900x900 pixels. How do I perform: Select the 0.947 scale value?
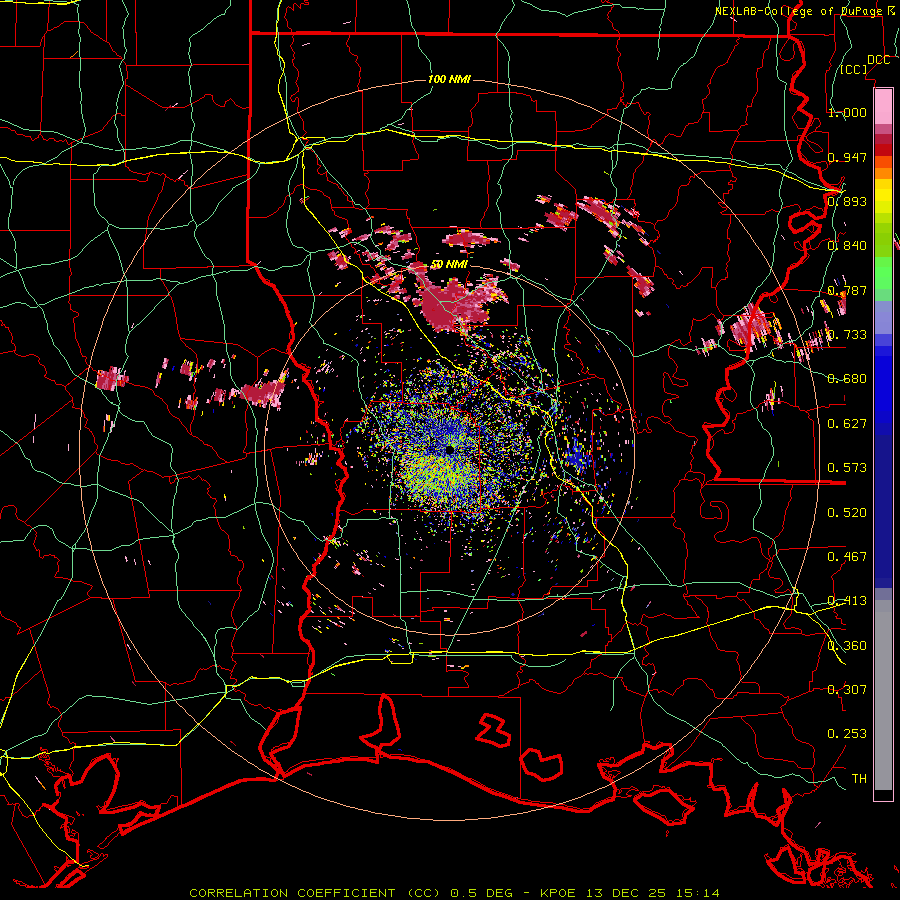[x=847, y=157]
